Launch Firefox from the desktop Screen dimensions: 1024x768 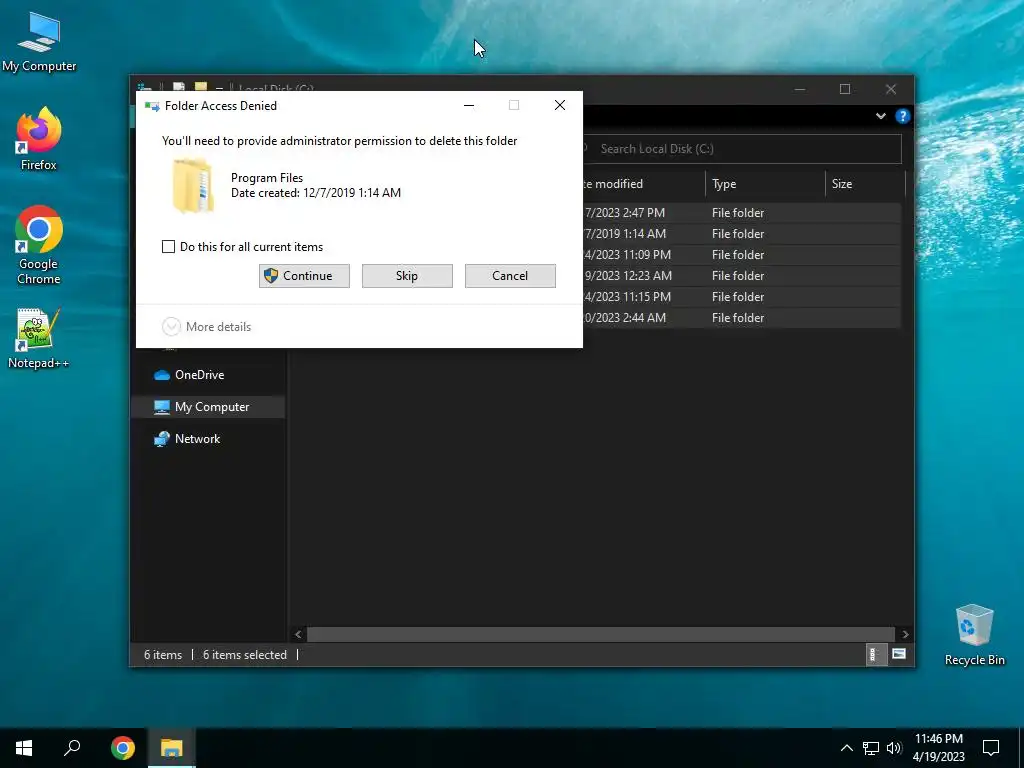click(x=39, y=138)
